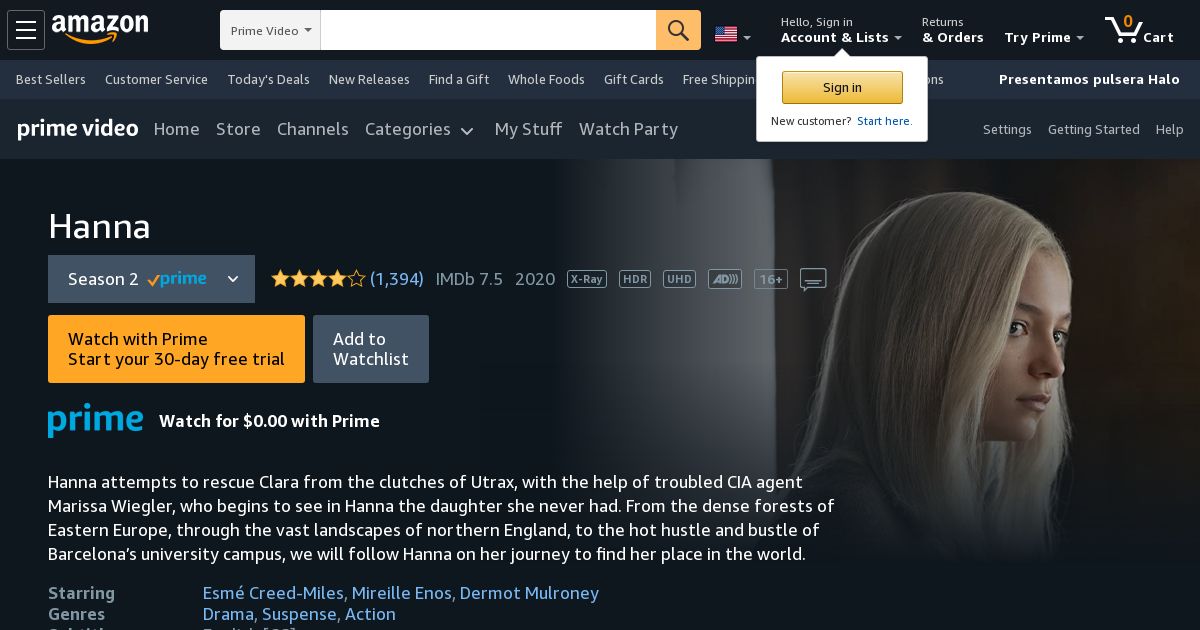Click the IMDb 7.5 rating text
The height and width of the screenshot is (630, 1200).
[469, 279]
